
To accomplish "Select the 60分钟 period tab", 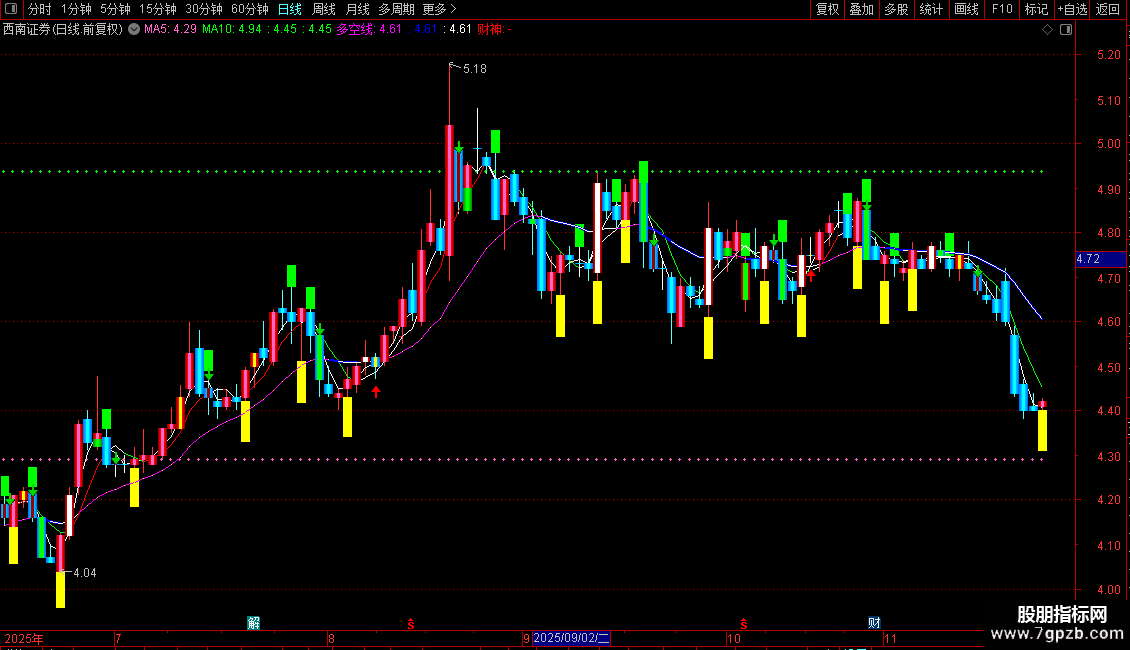I will pos(249,9).
